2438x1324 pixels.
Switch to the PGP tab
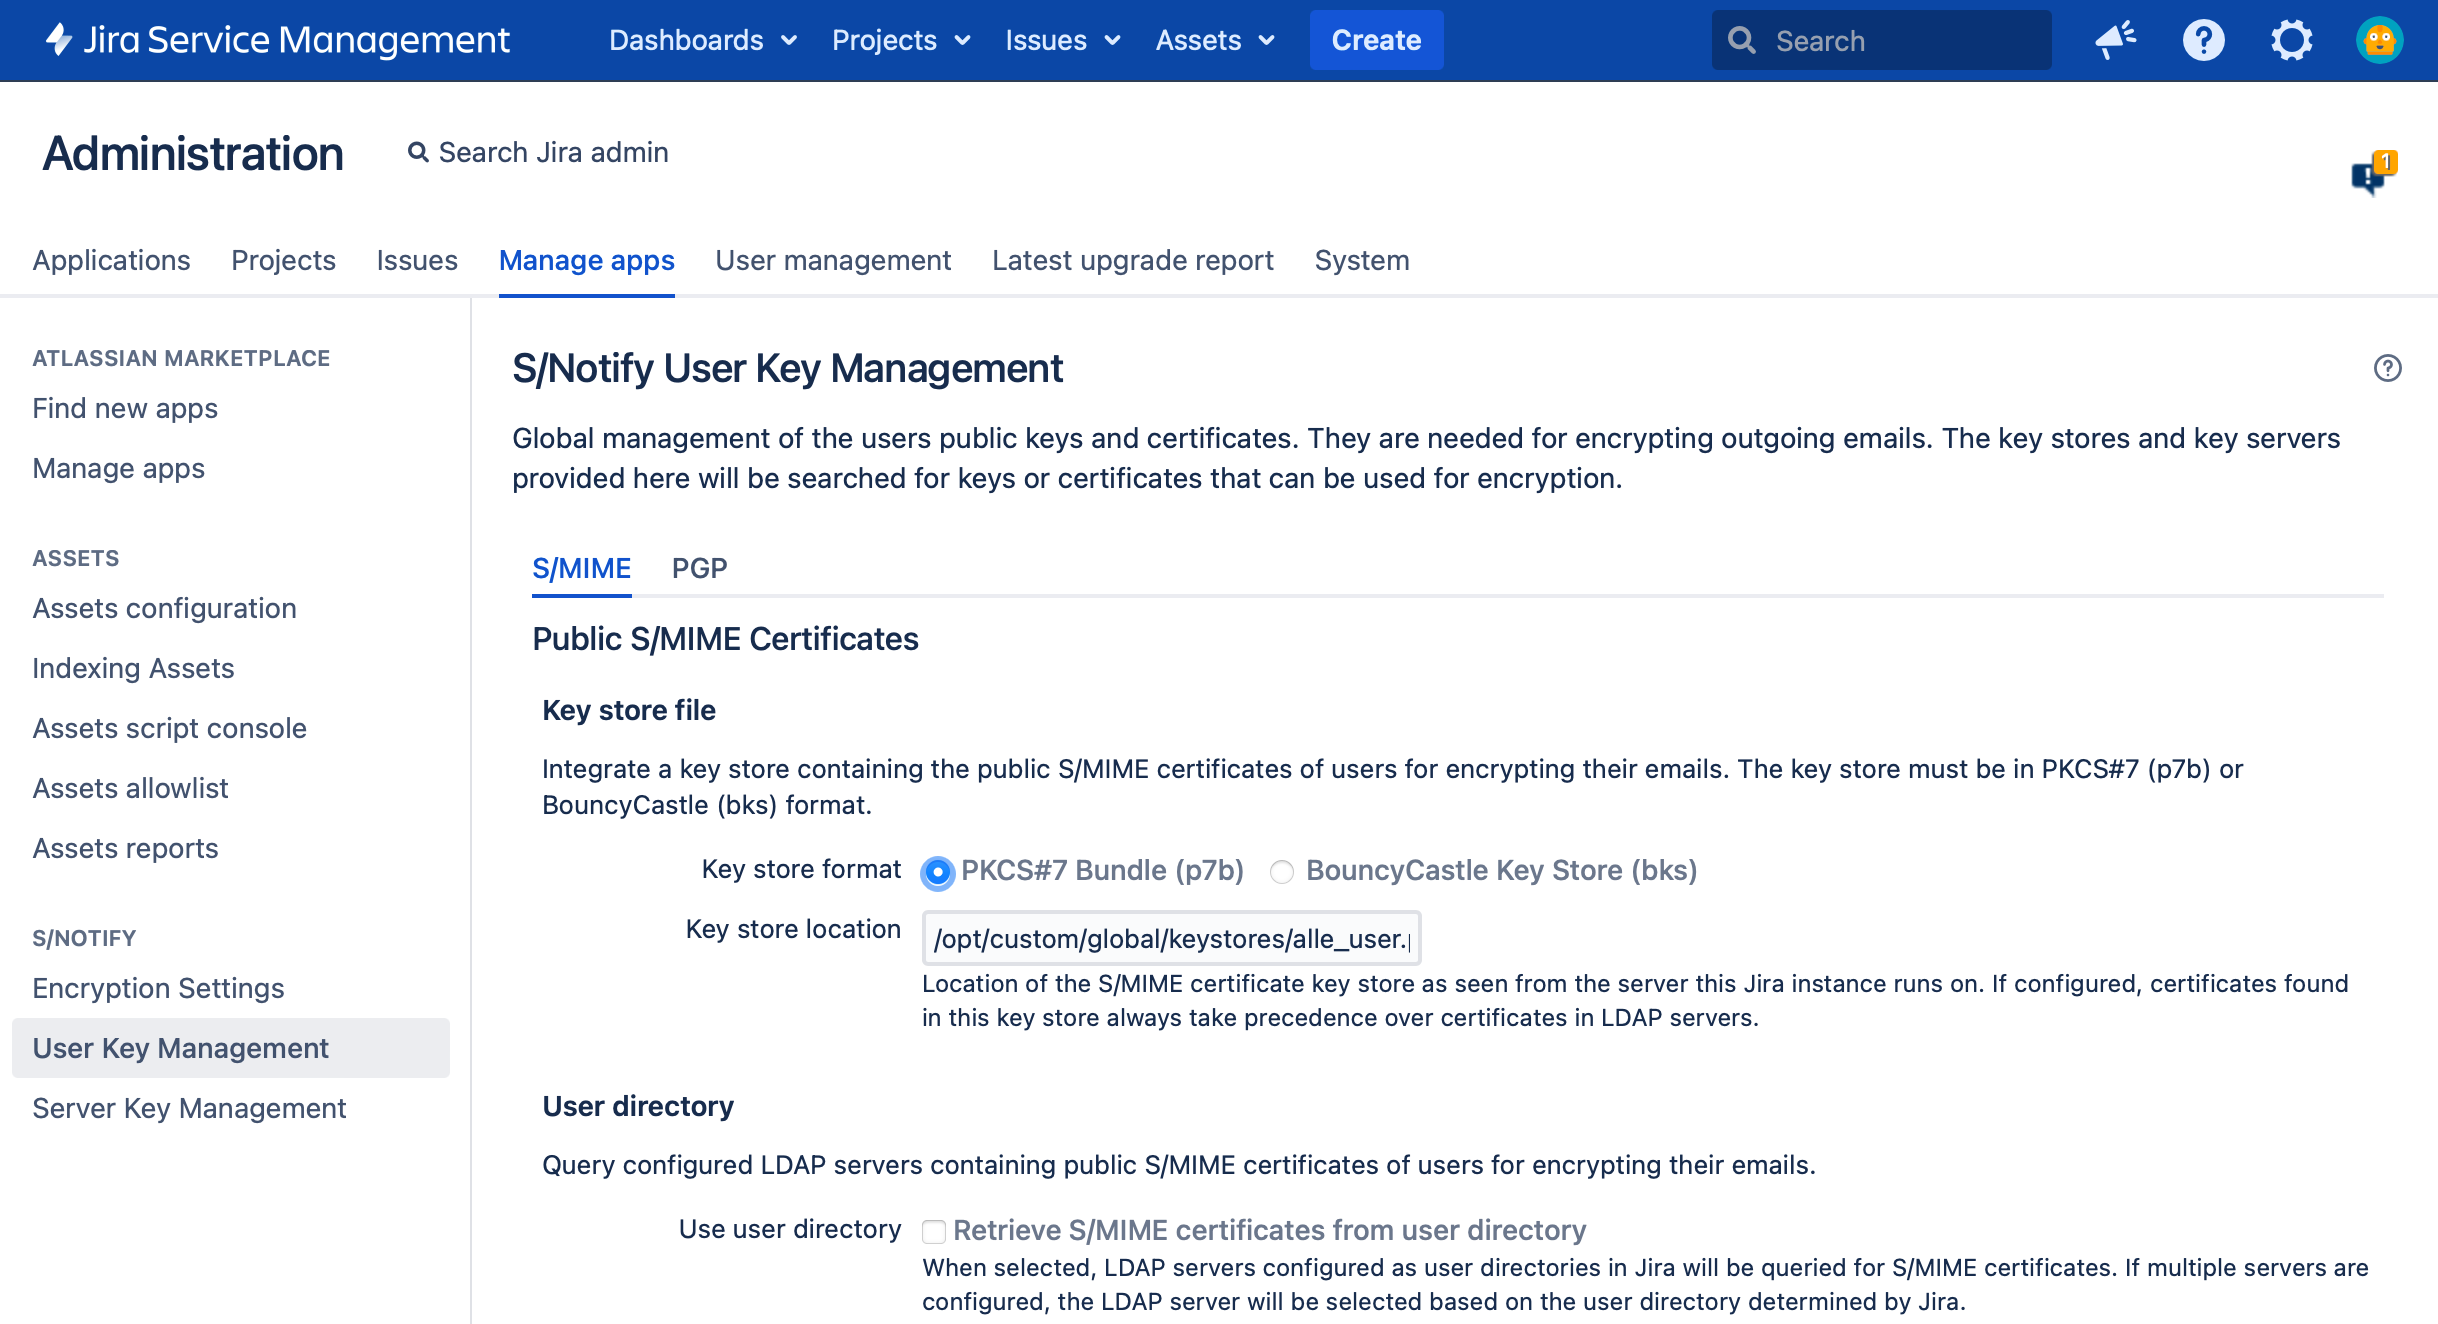pos(700,568)
